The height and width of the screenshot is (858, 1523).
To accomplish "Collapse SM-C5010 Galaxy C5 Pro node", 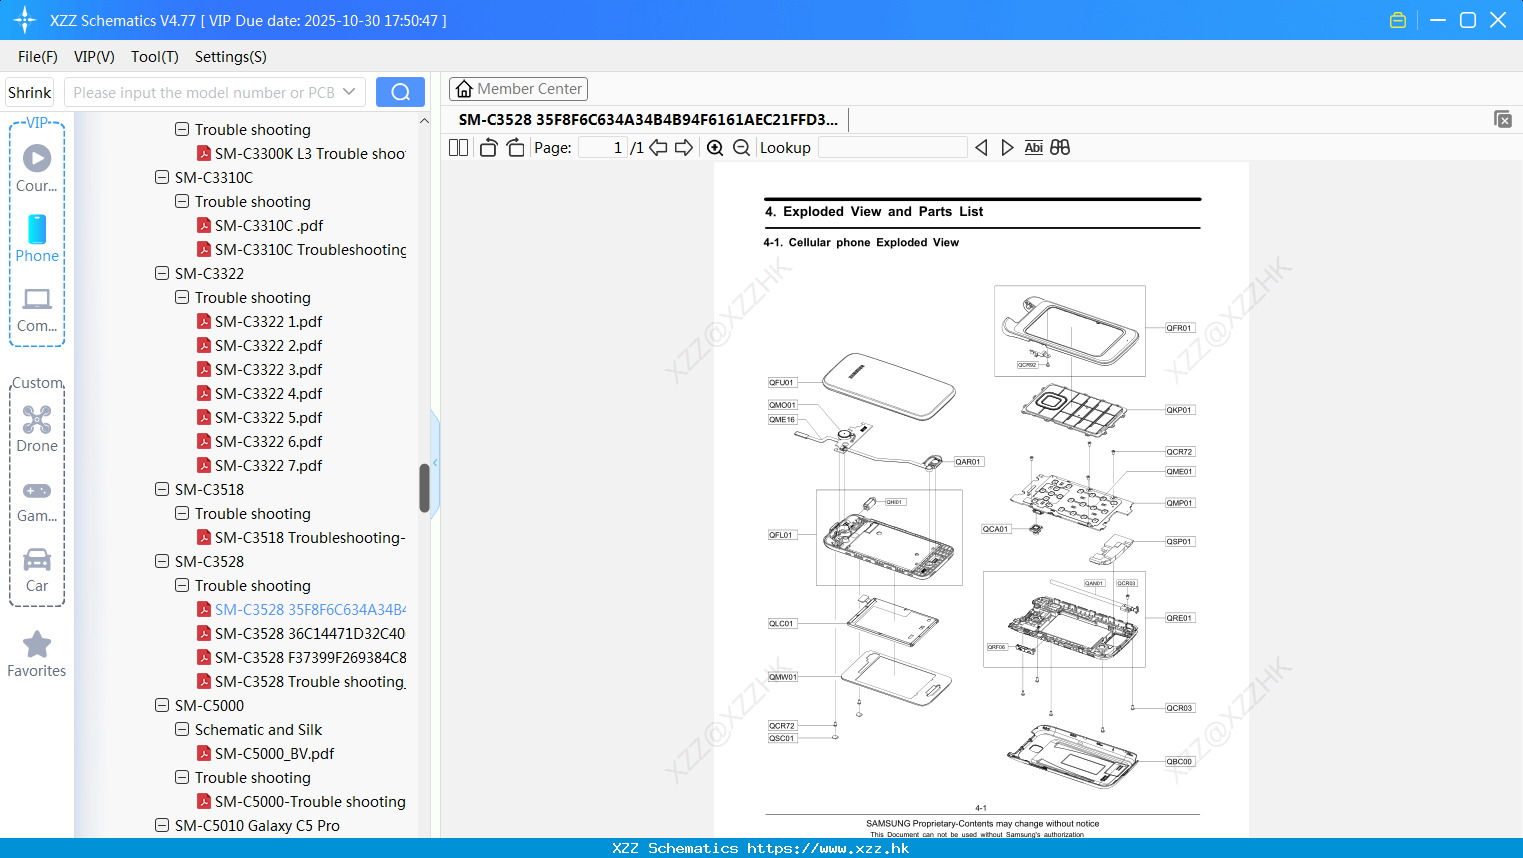I will 162,826.
